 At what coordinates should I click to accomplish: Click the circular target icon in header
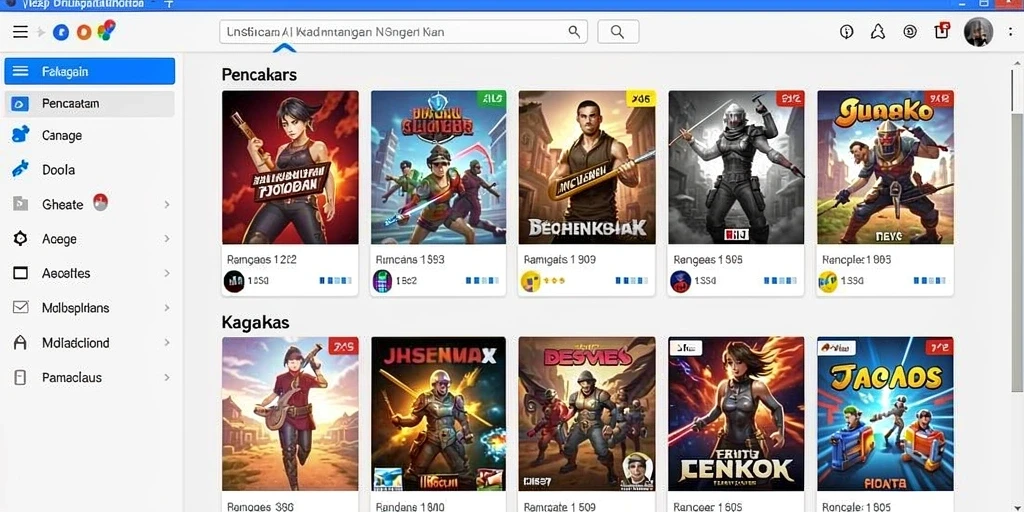pyautogui.click(x=910, y=31)
